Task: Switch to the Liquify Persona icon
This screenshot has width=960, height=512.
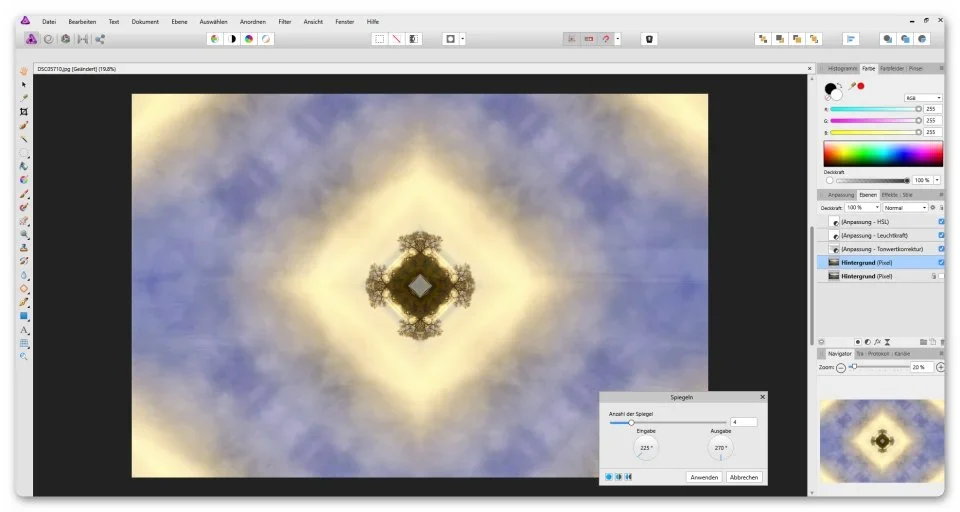Action: pyautogui.click(x=48, y=39)
